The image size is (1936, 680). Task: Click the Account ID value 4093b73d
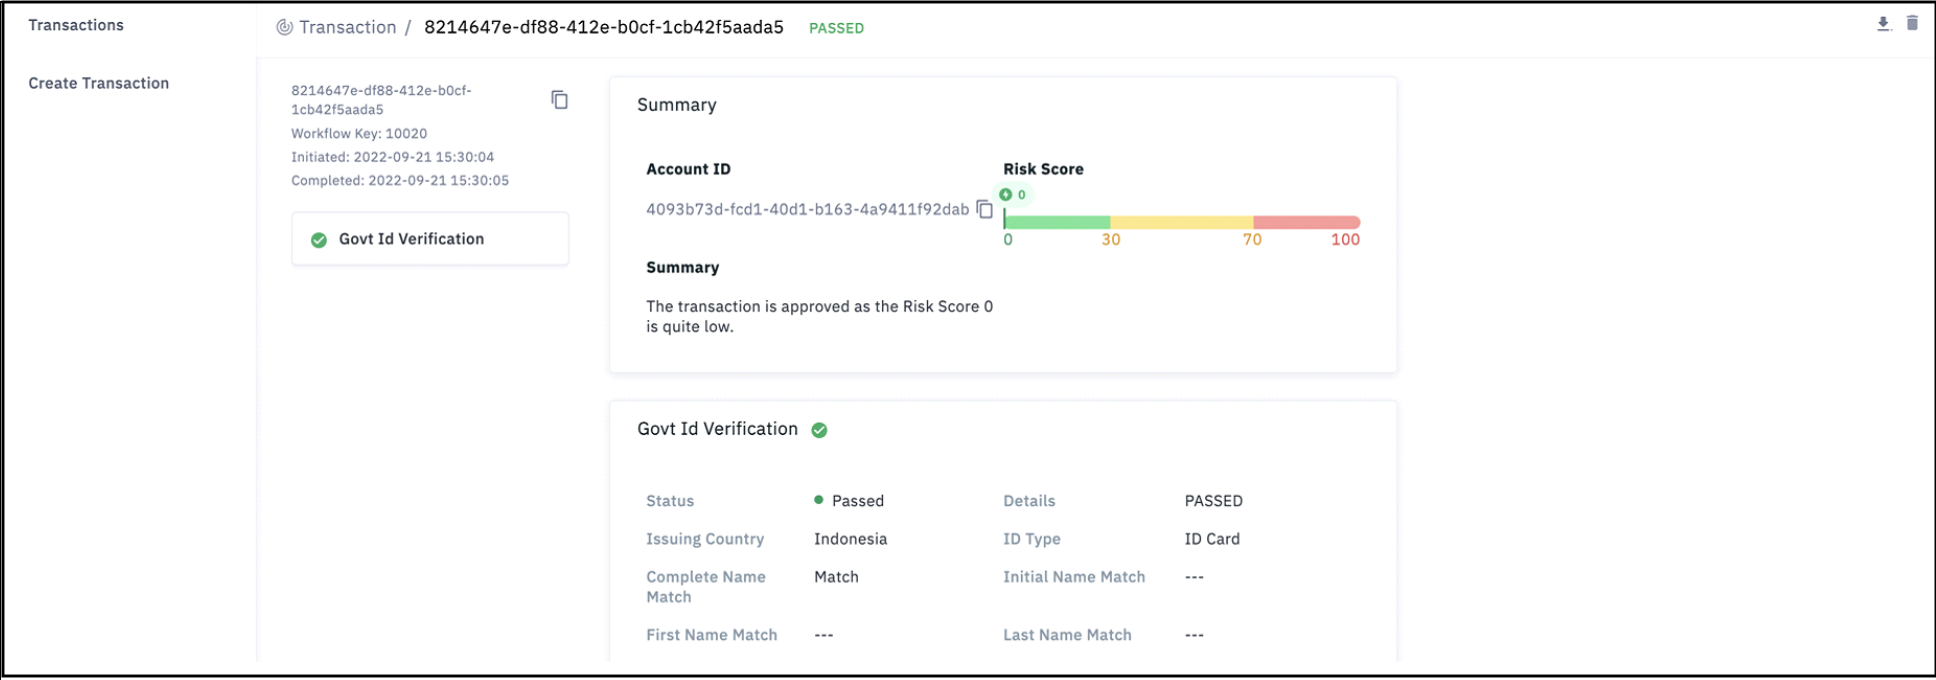(x=807, y=209)
